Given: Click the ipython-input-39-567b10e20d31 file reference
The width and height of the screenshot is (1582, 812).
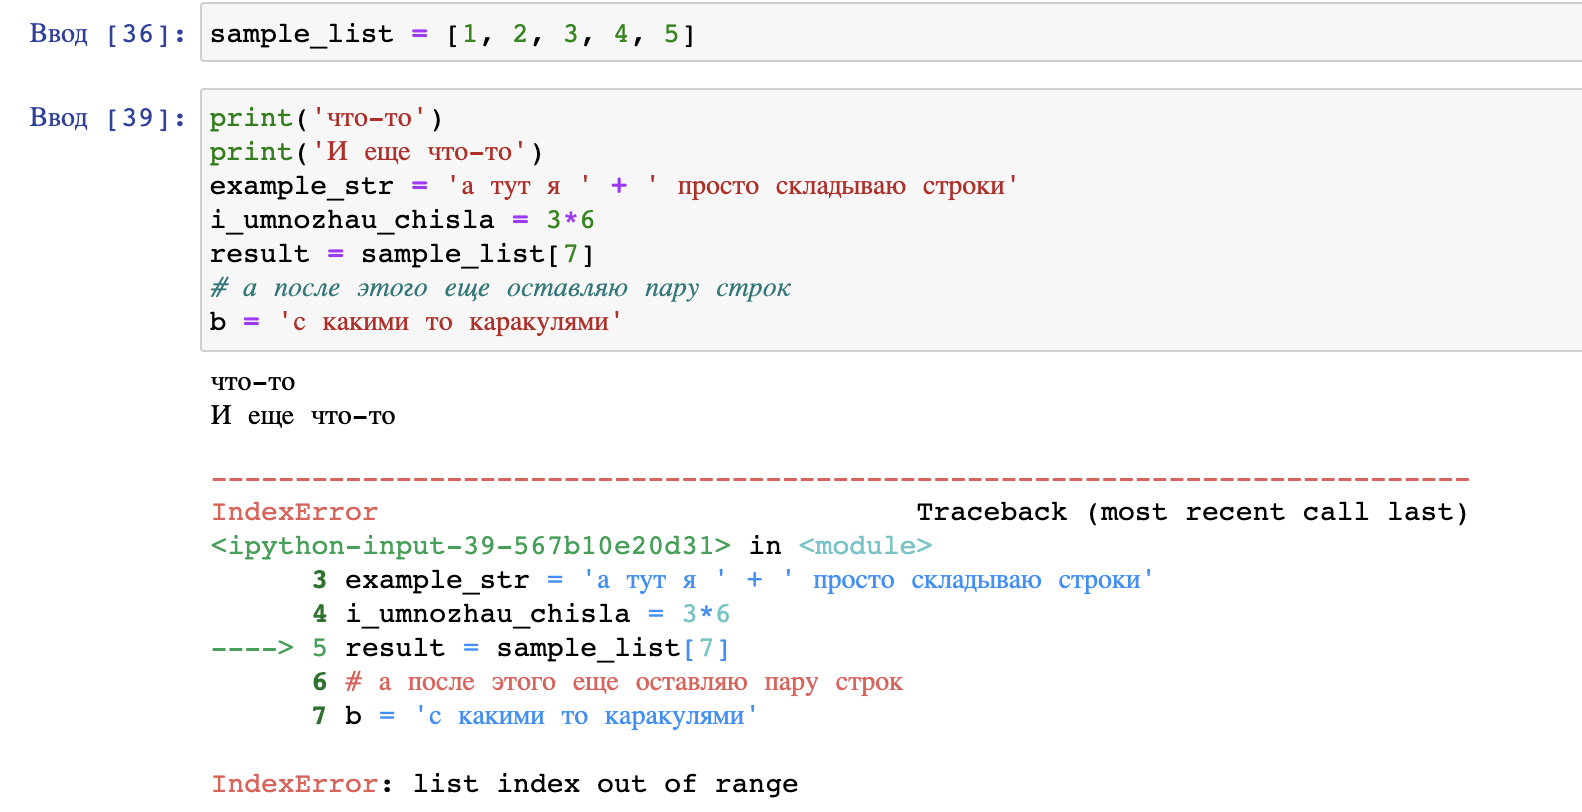Looking at the screenshot, I should [470, 546].
